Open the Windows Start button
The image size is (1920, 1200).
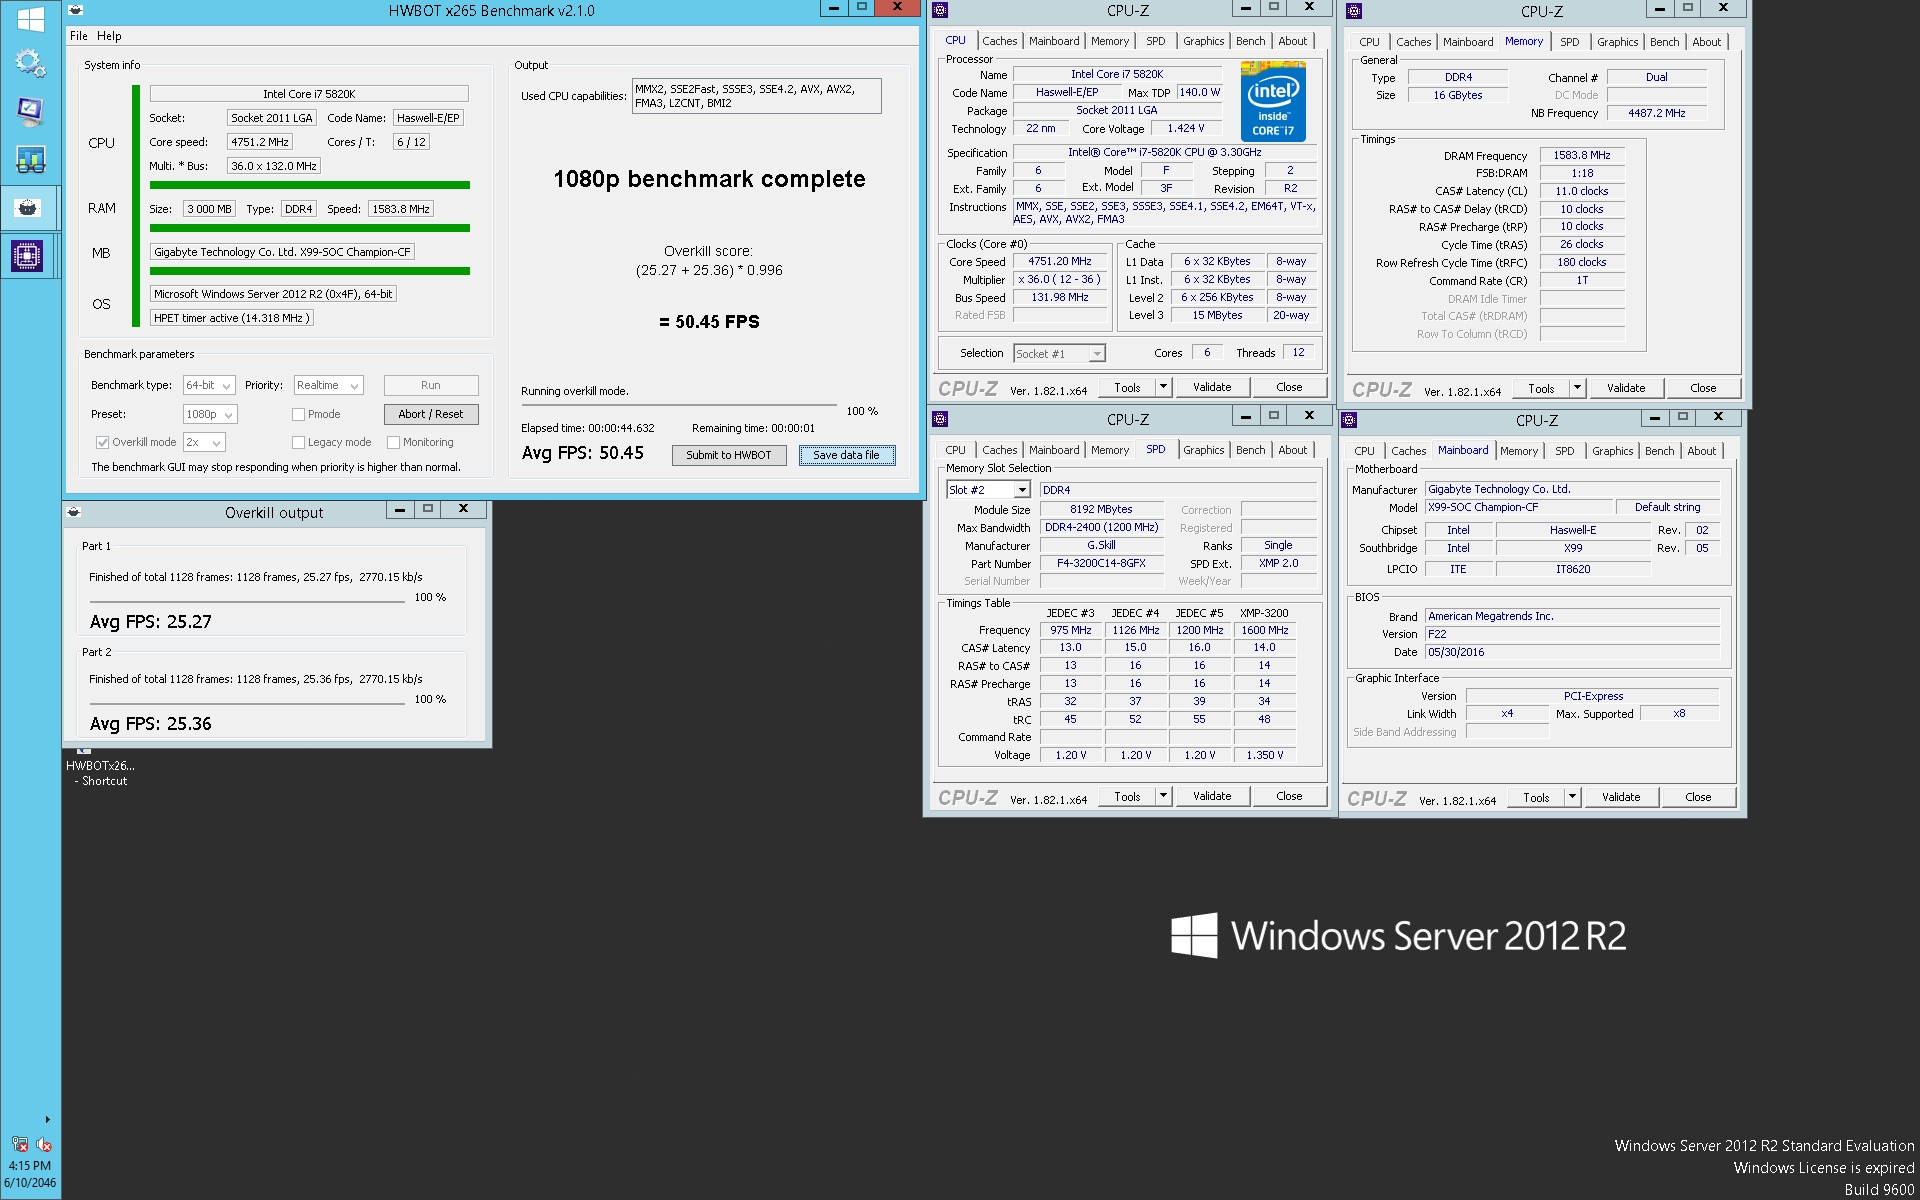click(30, 19)
